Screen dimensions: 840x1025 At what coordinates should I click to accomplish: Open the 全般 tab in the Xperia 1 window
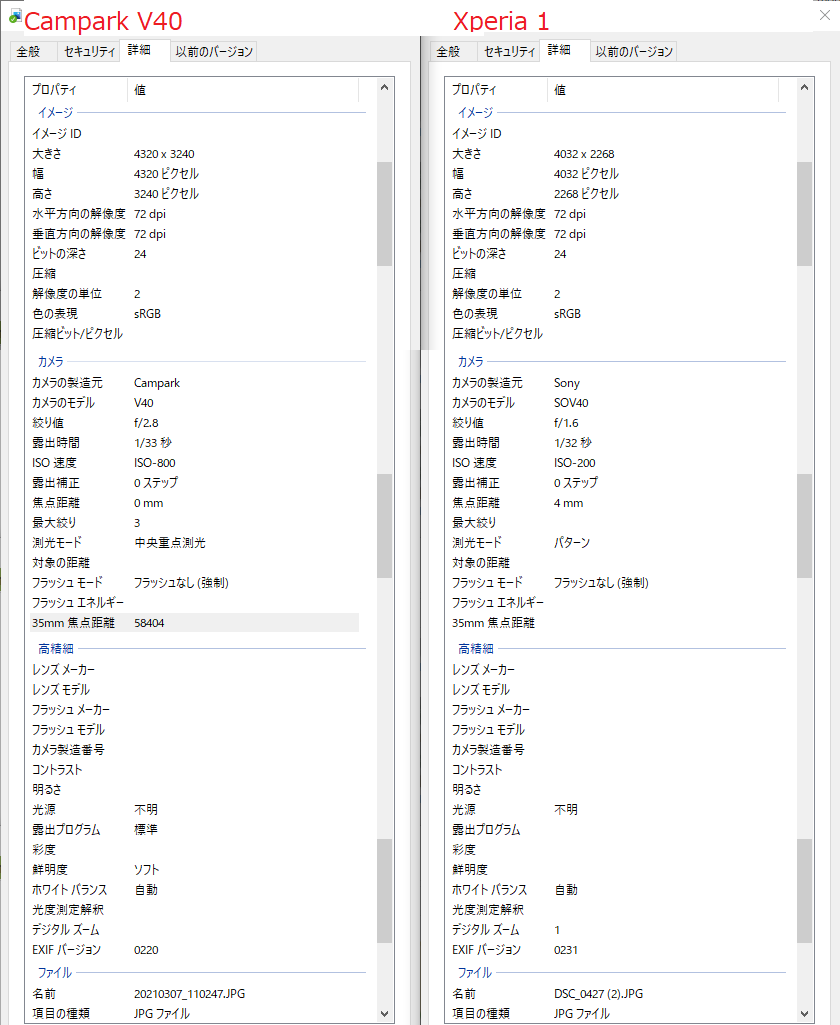[449, 52]
